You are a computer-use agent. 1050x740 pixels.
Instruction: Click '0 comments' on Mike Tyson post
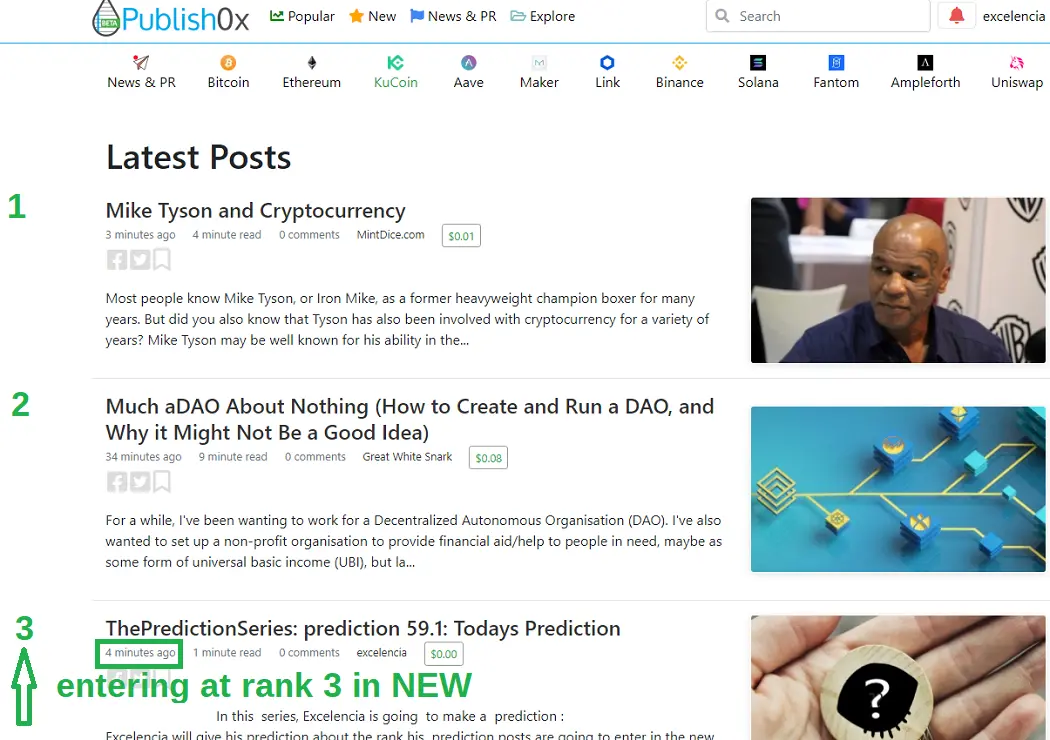coord(309,234)
